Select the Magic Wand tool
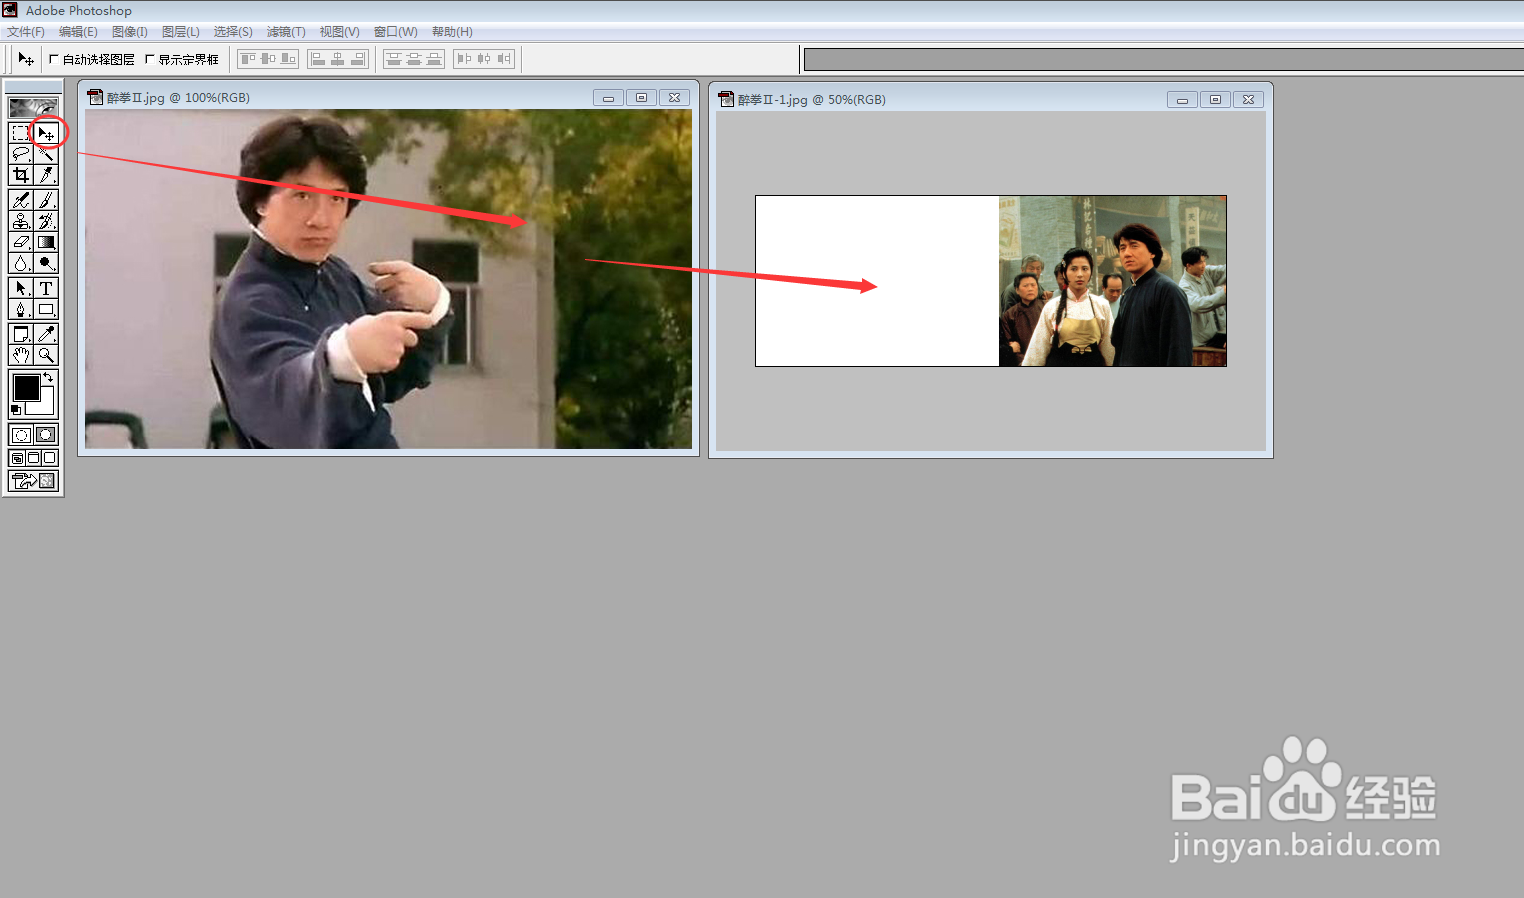 tap(46, 154)
